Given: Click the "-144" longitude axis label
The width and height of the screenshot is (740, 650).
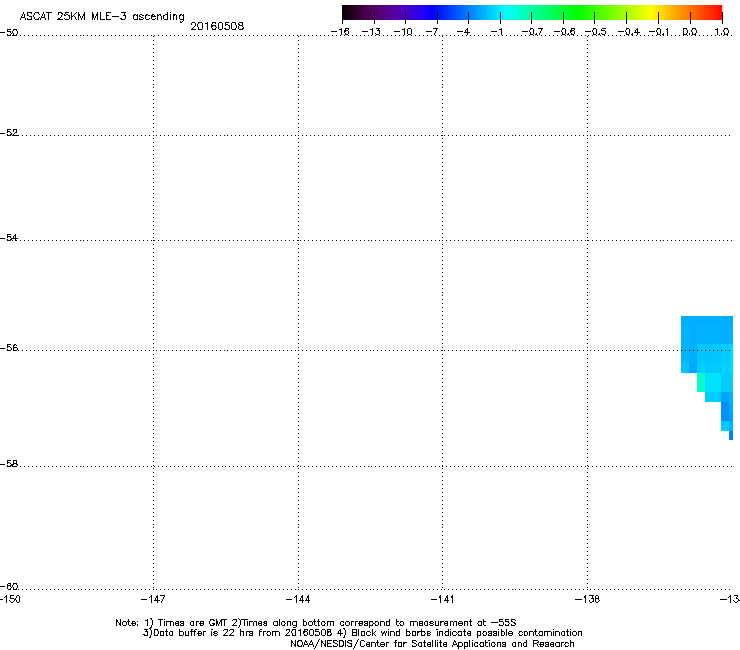Looking at the screenshot, I should tap(298, 599).
